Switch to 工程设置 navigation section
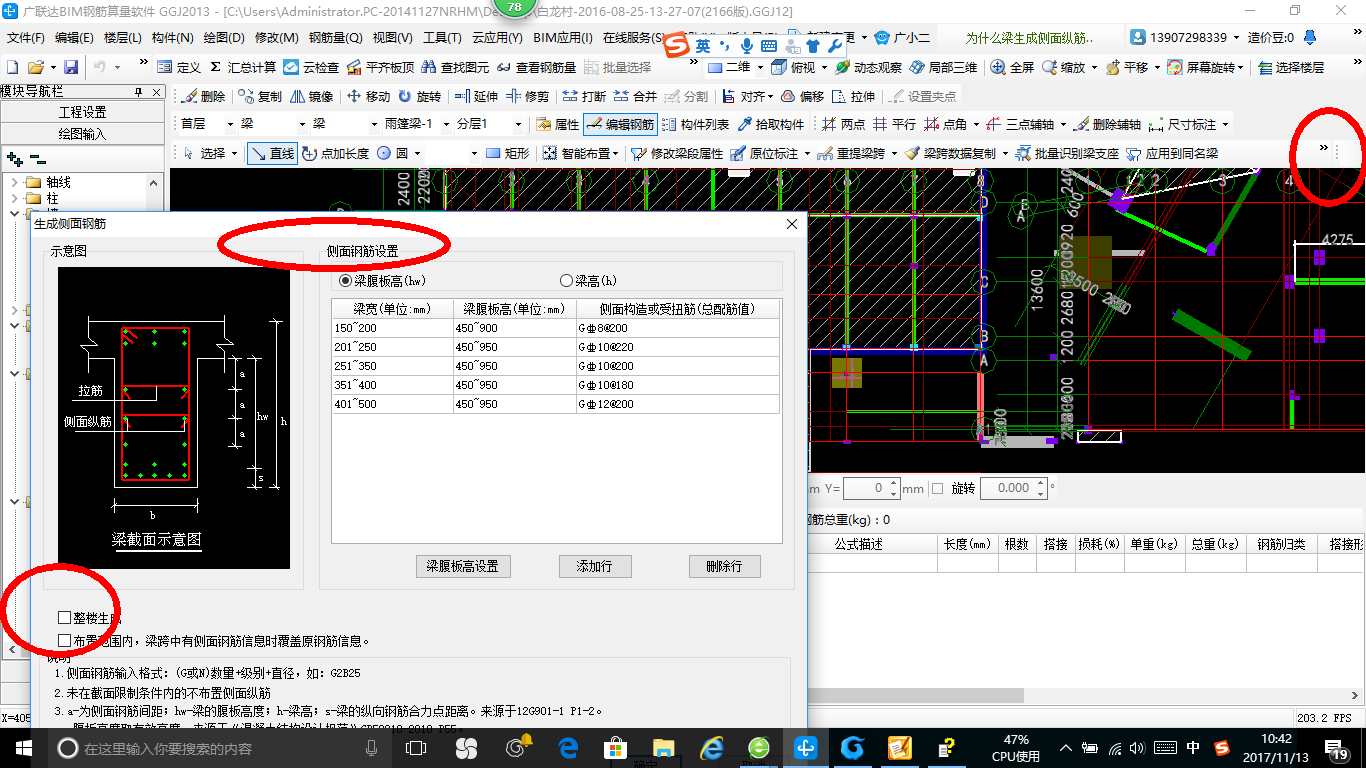 pos(82,112)
